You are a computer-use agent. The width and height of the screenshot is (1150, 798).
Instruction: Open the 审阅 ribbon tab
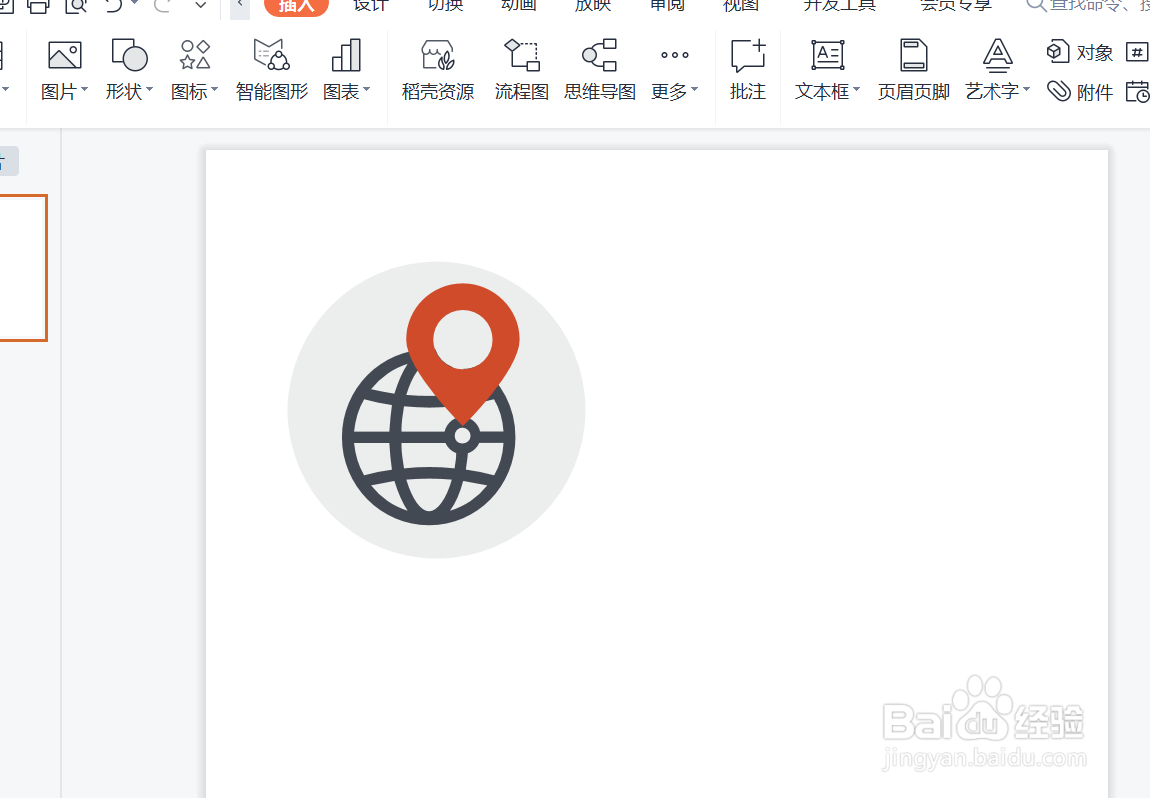pos(666,6)
